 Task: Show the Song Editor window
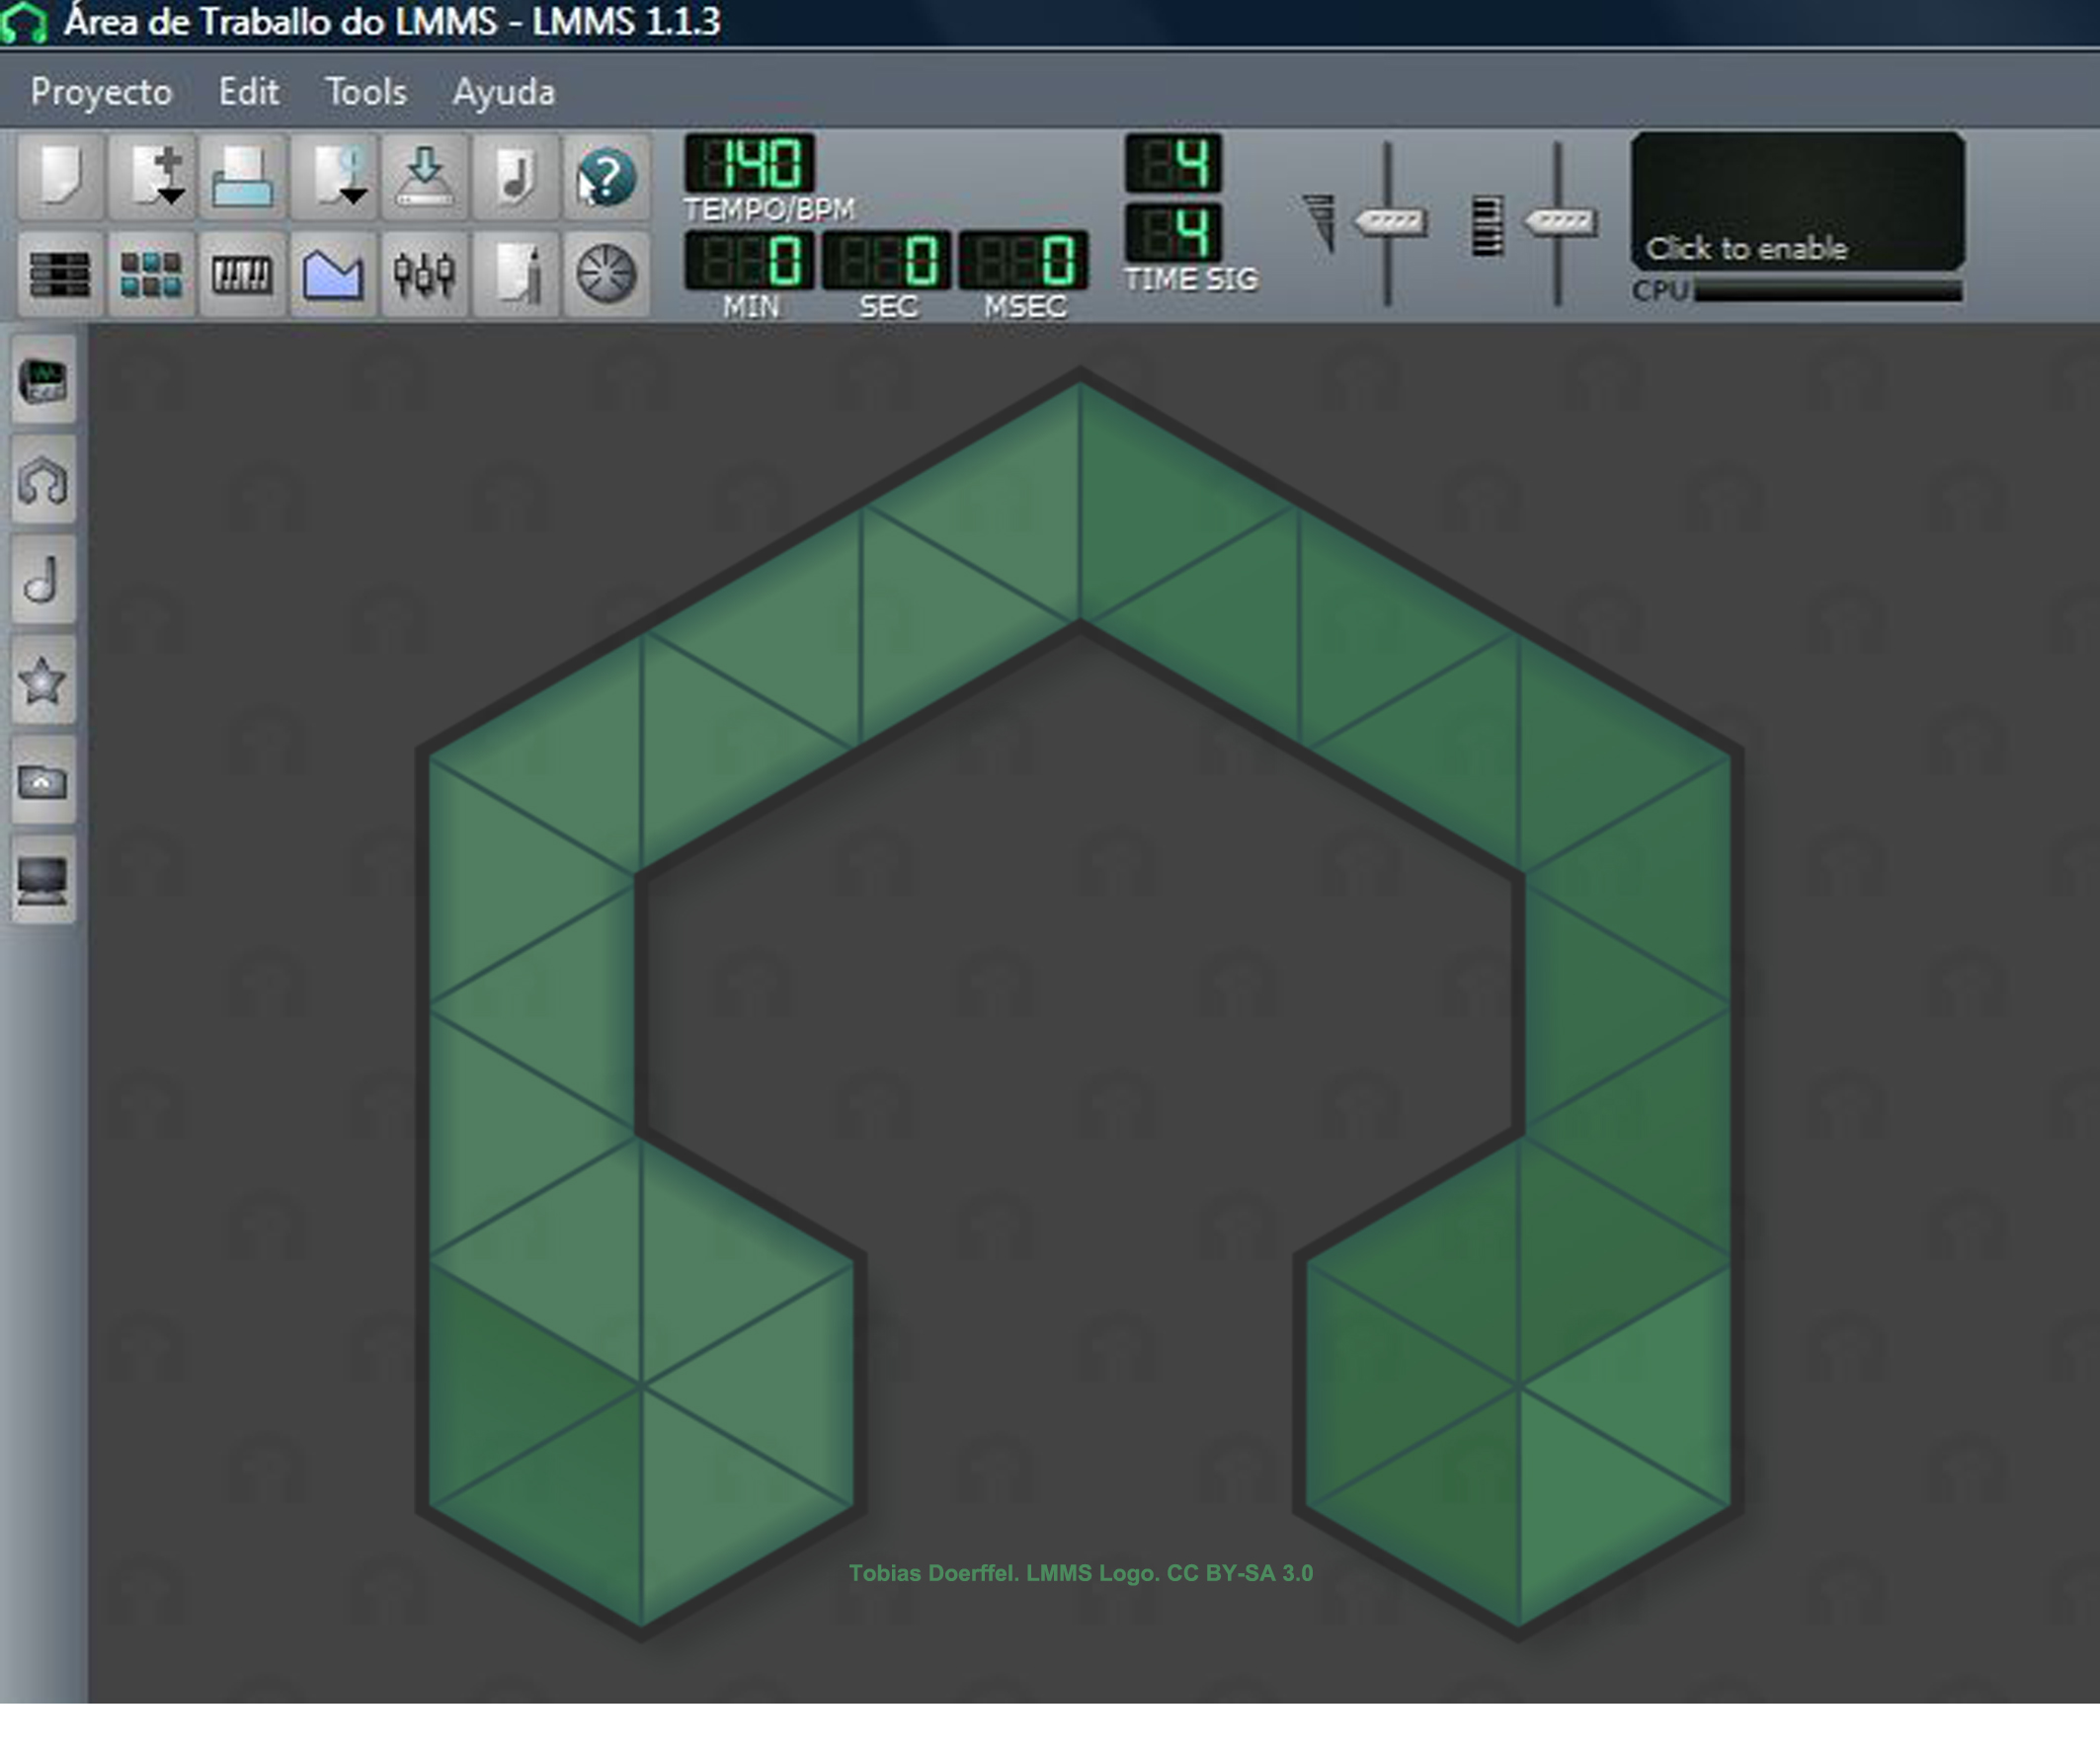(x=59, y=274)
